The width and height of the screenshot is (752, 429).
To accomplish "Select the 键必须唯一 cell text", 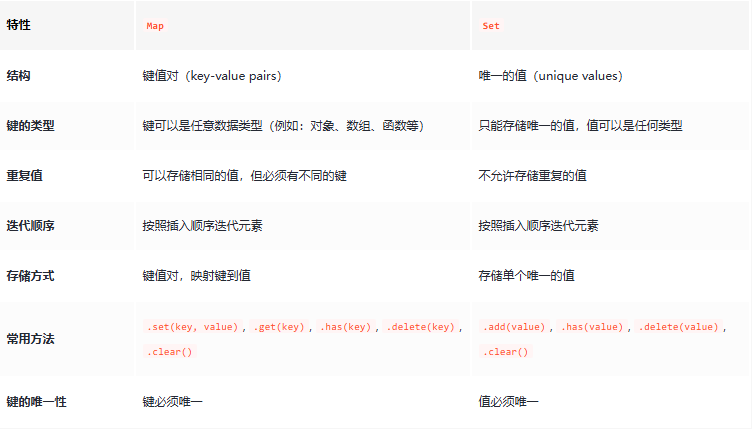I will pos(173,402).
